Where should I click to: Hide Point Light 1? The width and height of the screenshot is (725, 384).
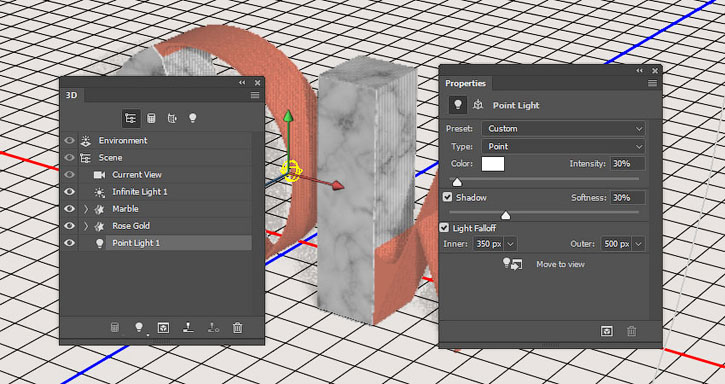point(69,243)
